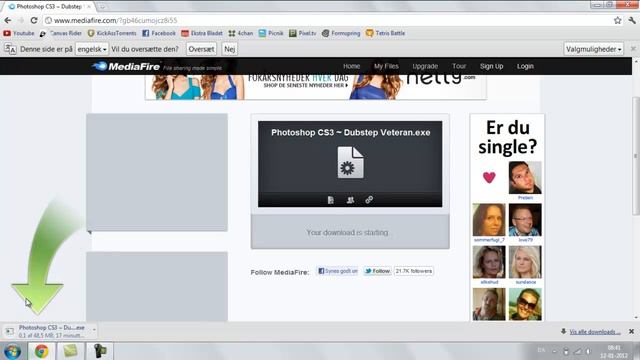The height and width of the screenshot is (360, 640).
Task: Click the Photoshop CS3 exe file icon
Action: 350,162
